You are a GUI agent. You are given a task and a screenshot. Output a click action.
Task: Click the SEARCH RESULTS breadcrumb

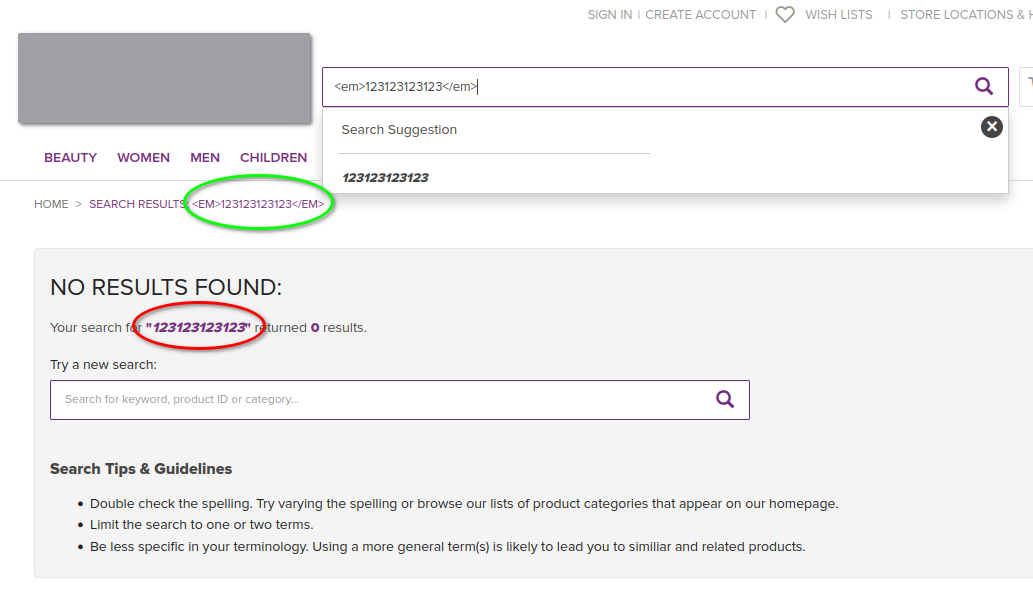(x=137, y=204)
